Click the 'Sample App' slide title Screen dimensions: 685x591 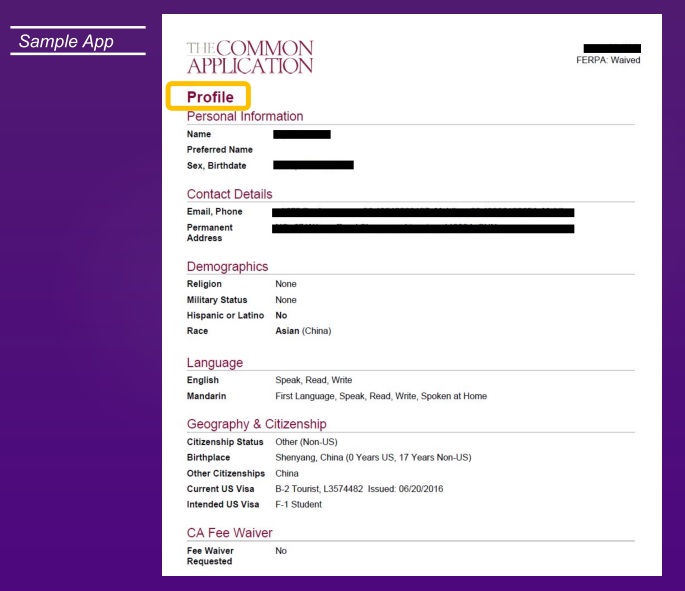coord(66,41)
